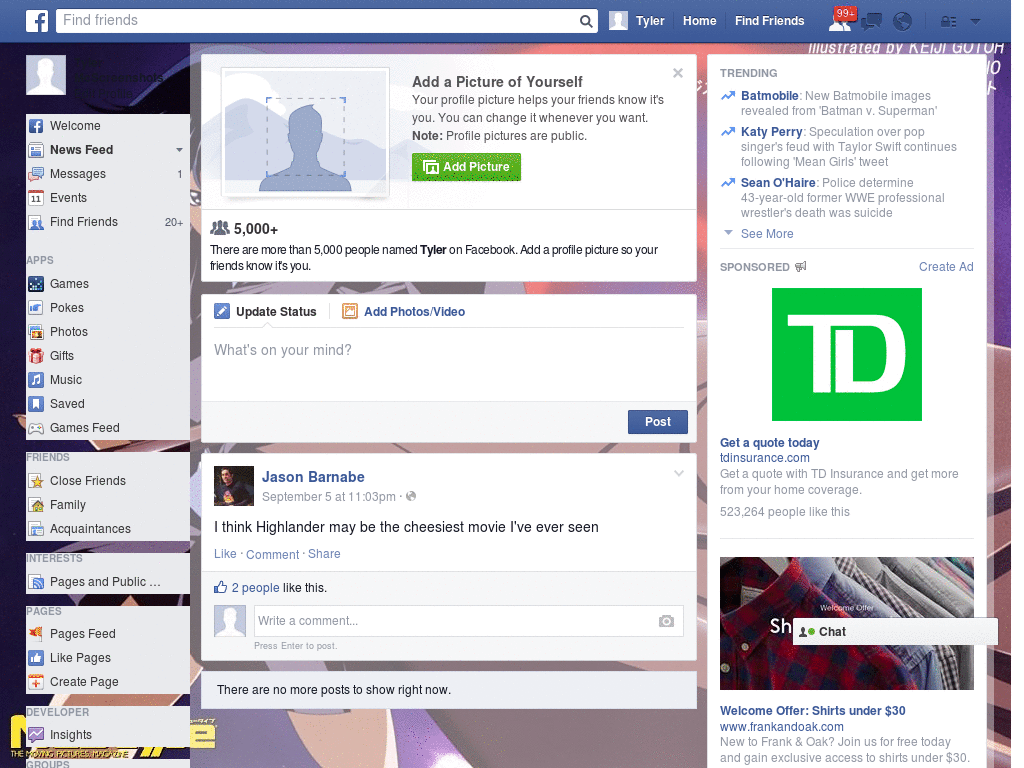Click Tyler profile picture in top bar
The width and height of the screenshot is (1024, 768).
[618, 21]
